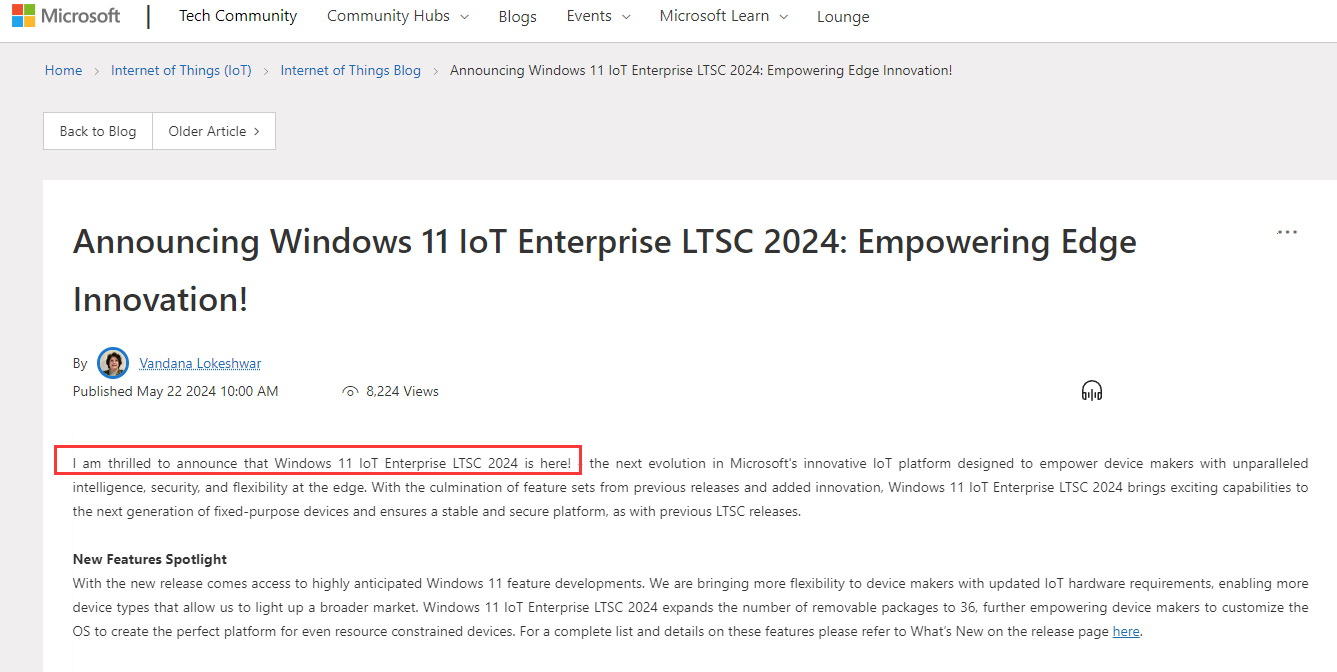Open the Blogs menu item
1337x672 pixels.
point(517,17)
